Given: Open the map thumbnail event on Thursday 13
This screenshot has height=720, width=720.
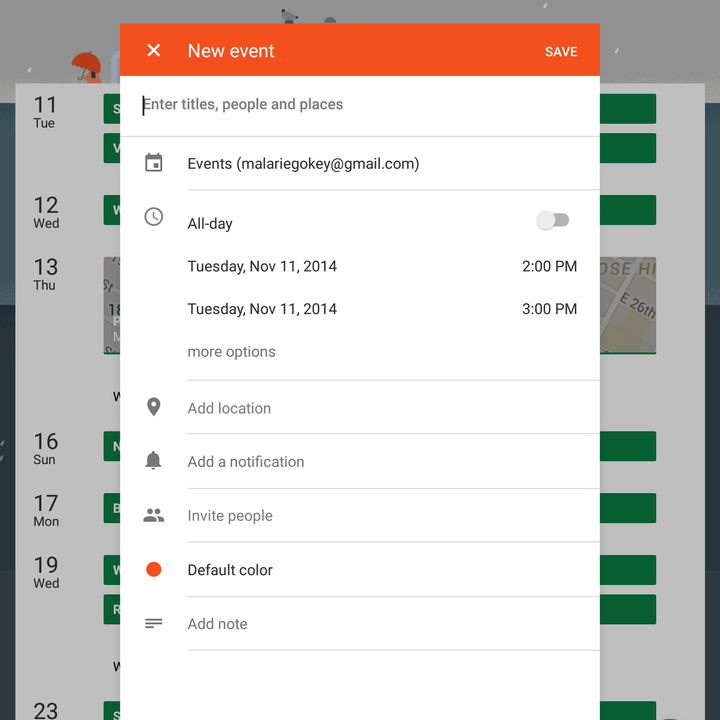Looking at the screenshot, I should pyautogui.click(x=628, y=305).
